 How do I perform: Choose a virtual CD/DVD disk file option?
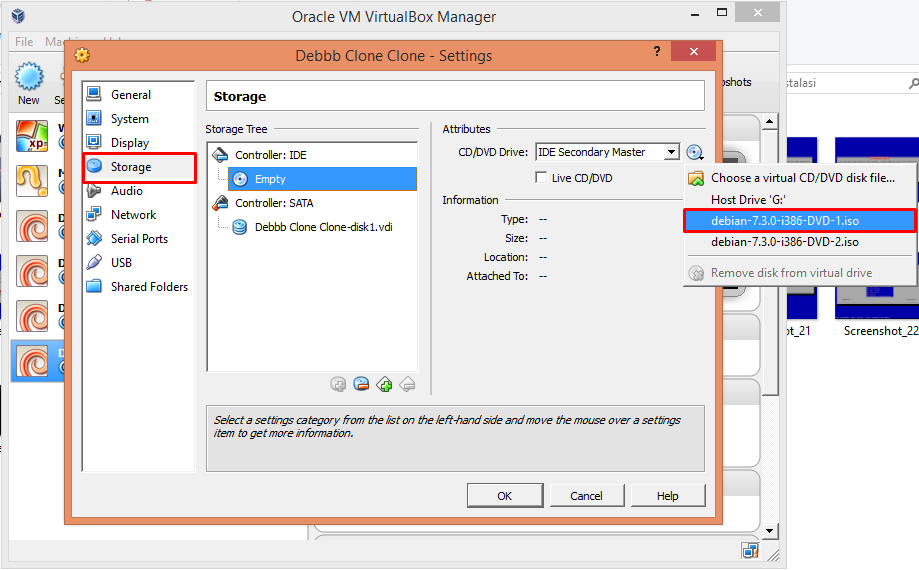tap(799, 178)
